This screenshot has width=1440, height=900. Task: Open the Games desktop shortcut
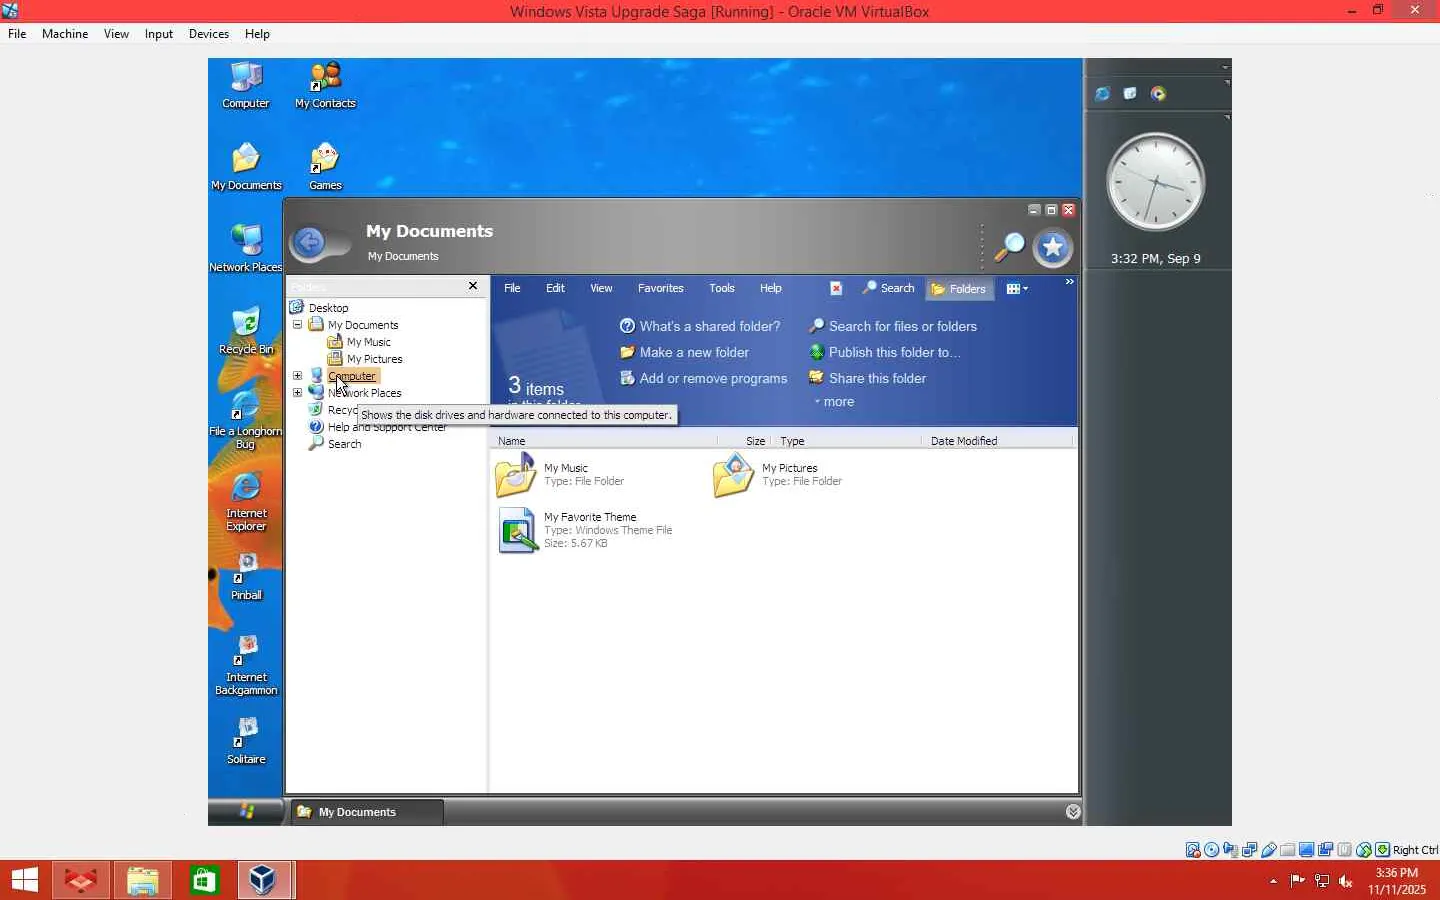(325, 167)
